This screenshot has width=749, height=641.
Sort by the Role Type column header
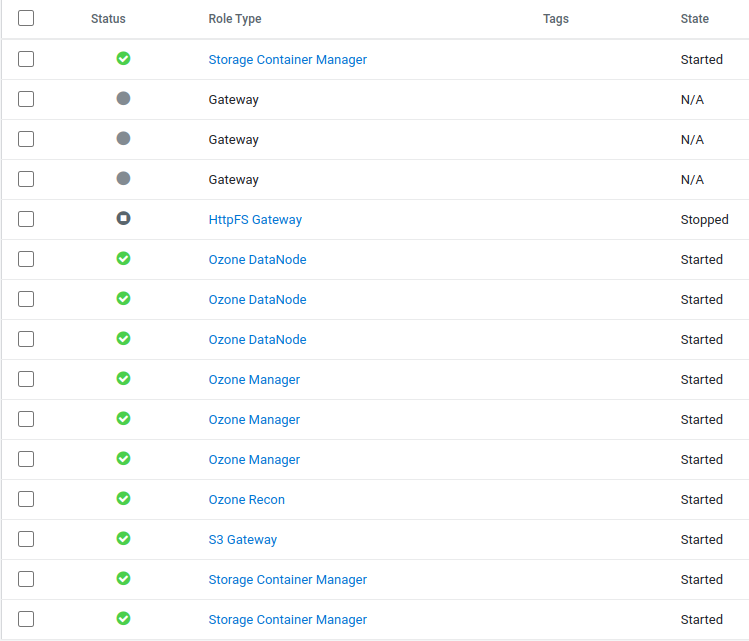coord(235,19)
